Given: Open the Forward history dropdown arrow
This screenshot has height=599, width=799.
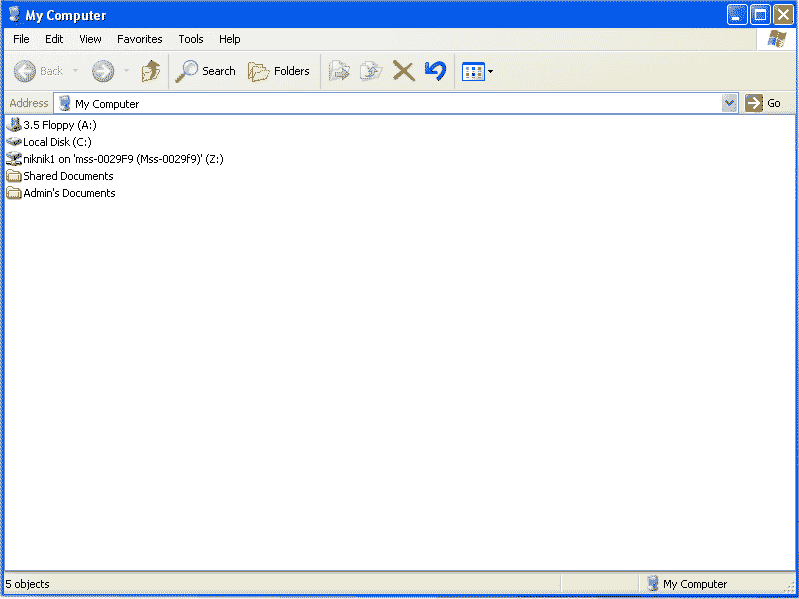Looking at the screenshot, I should click(126, 71).
